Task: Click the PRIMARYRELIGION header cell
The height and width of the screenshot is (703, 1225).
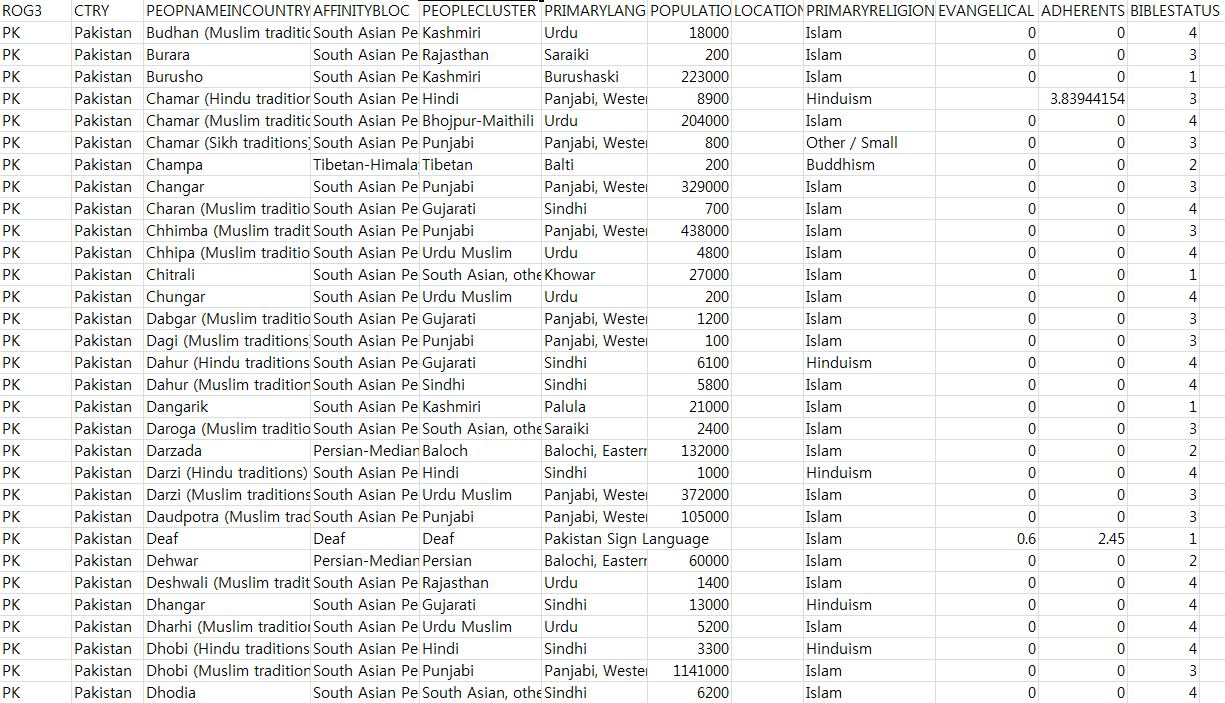Action: pos(870,11)
